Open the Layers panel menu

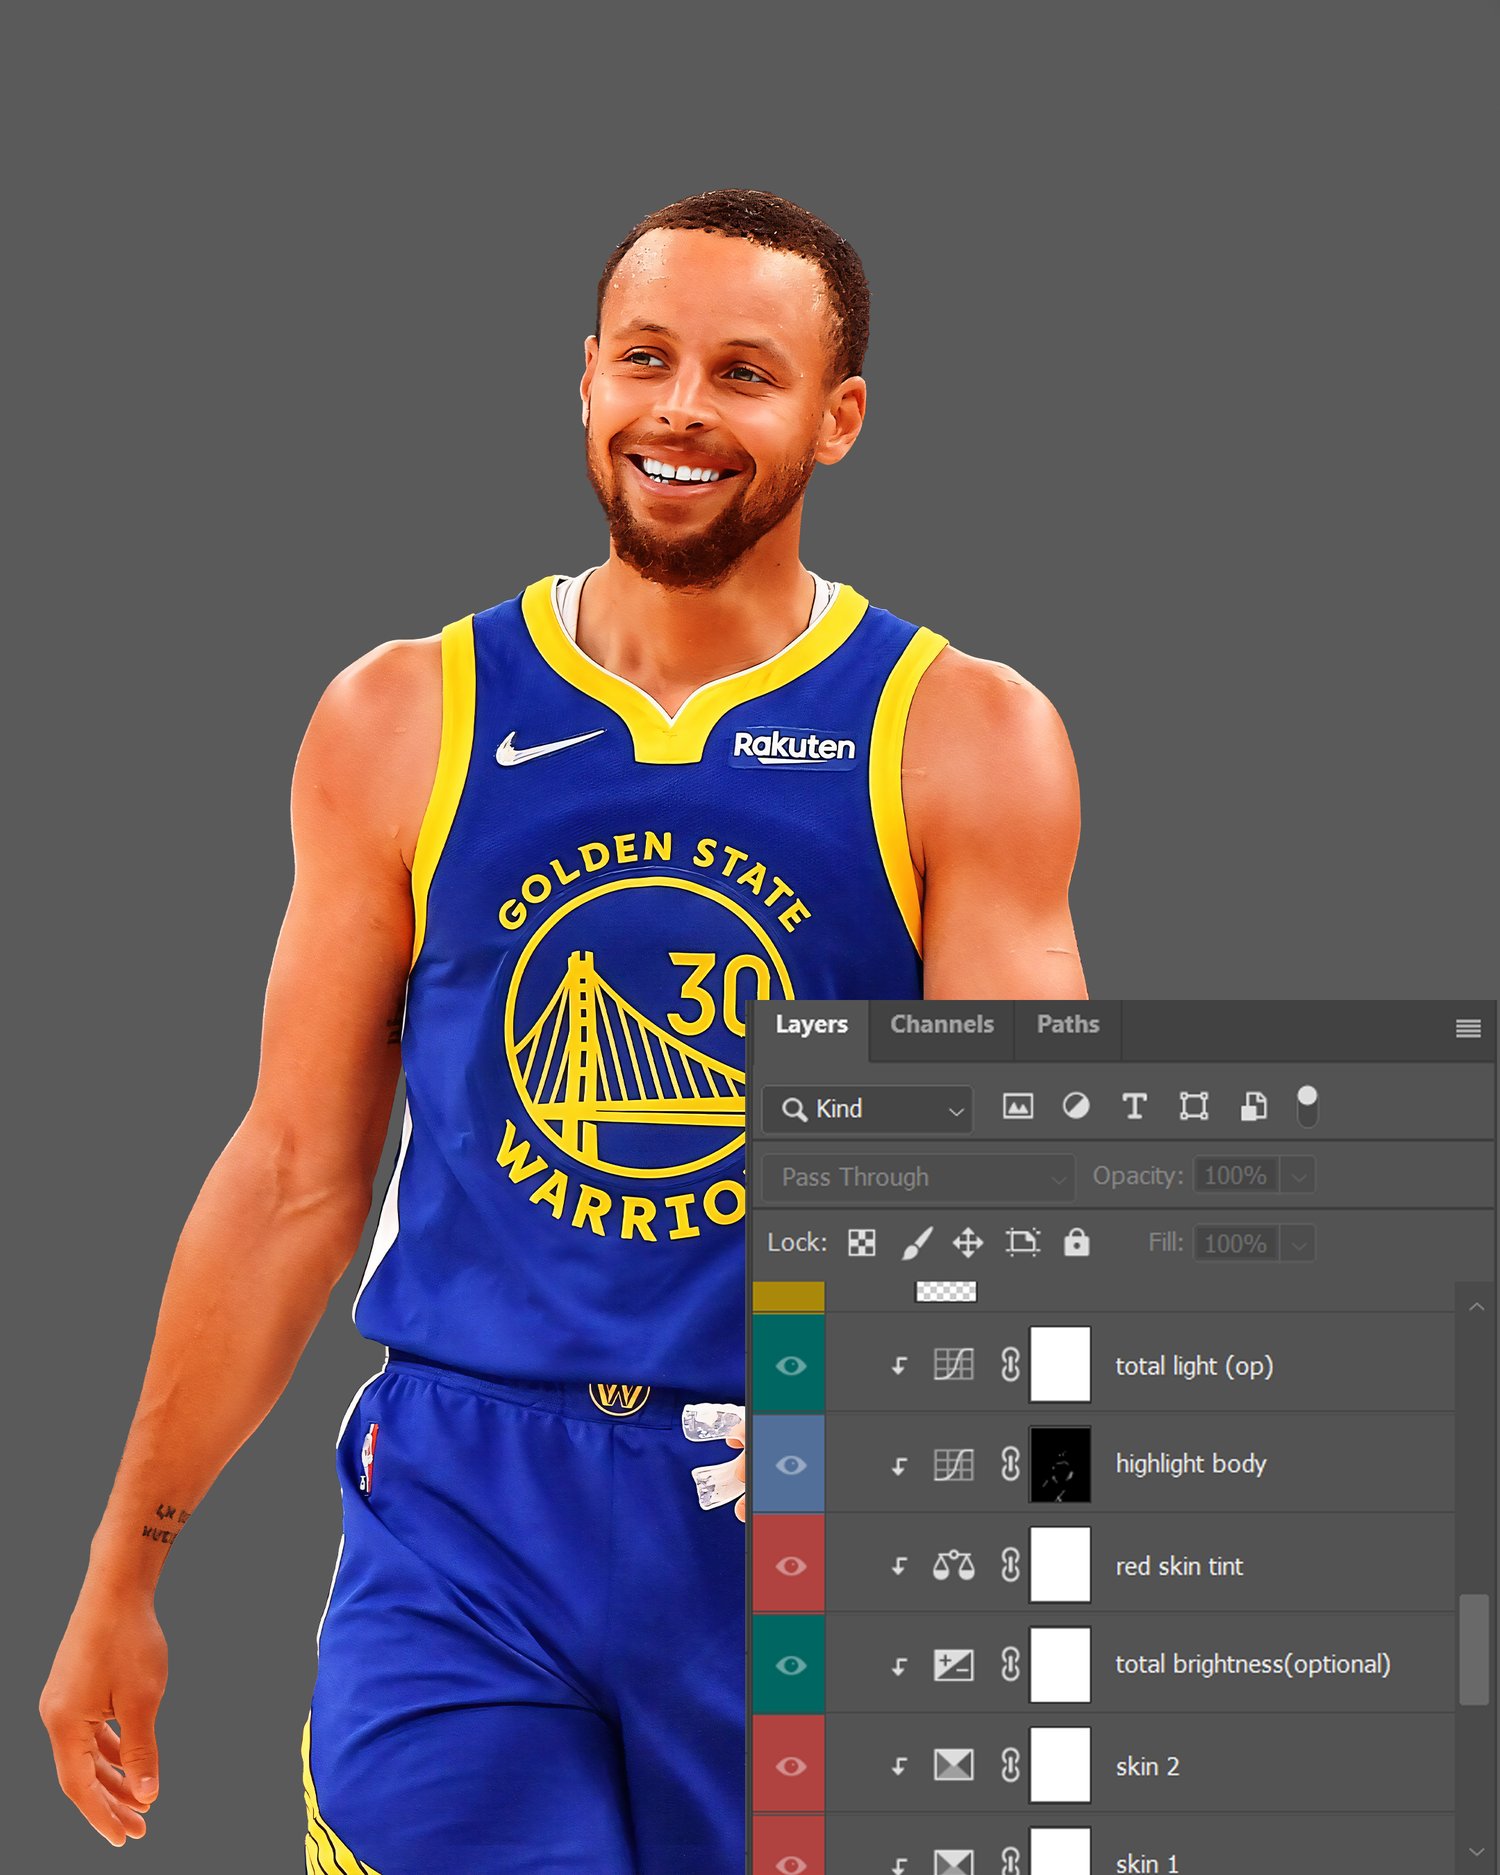(x=1467, y=1028)
